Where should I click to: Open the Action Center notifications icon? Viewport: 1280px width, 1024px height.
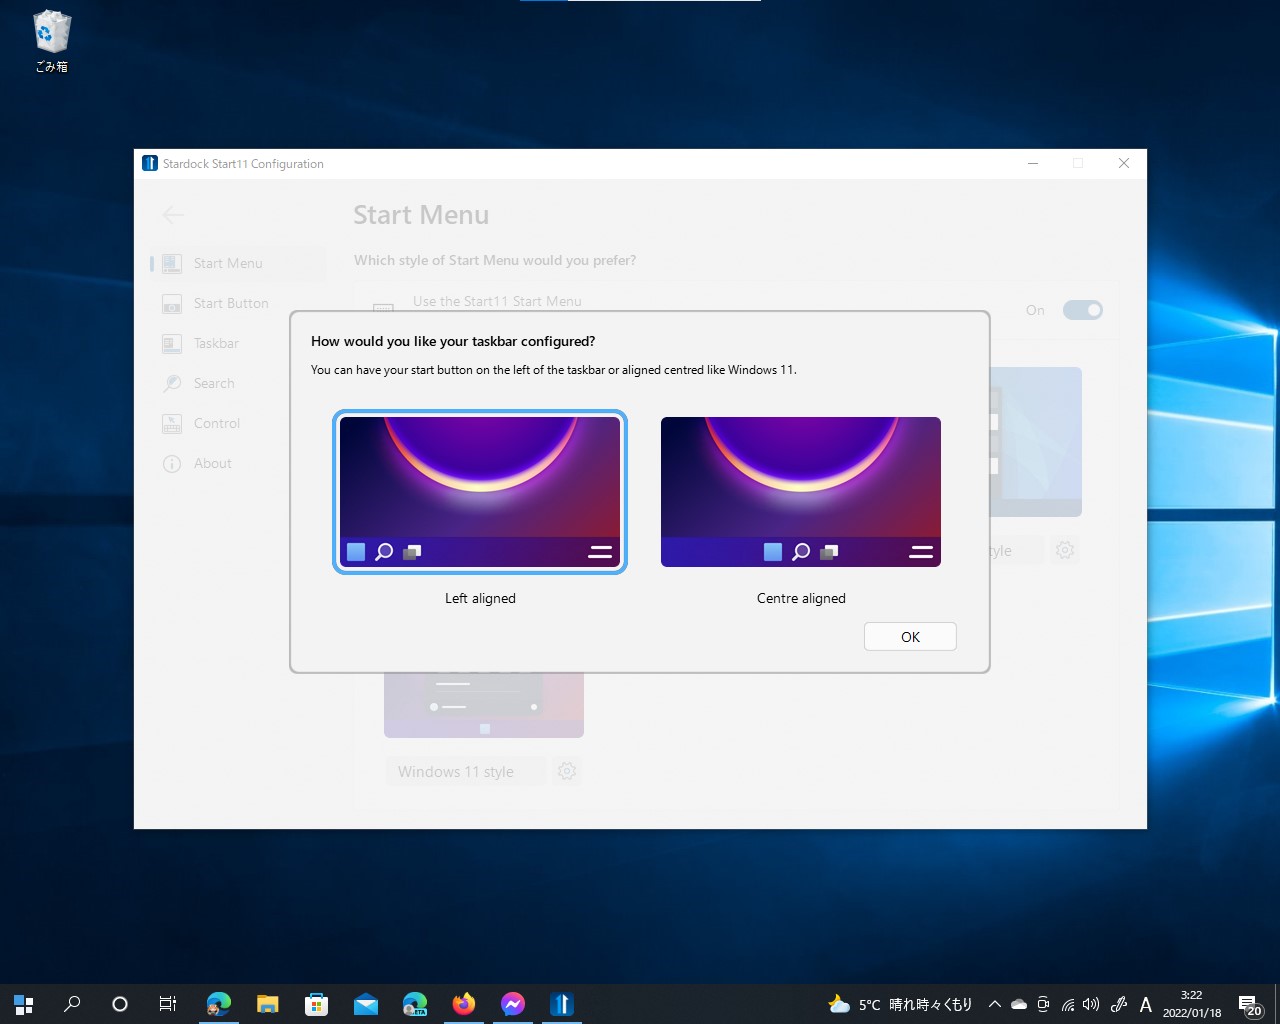1249,1004
